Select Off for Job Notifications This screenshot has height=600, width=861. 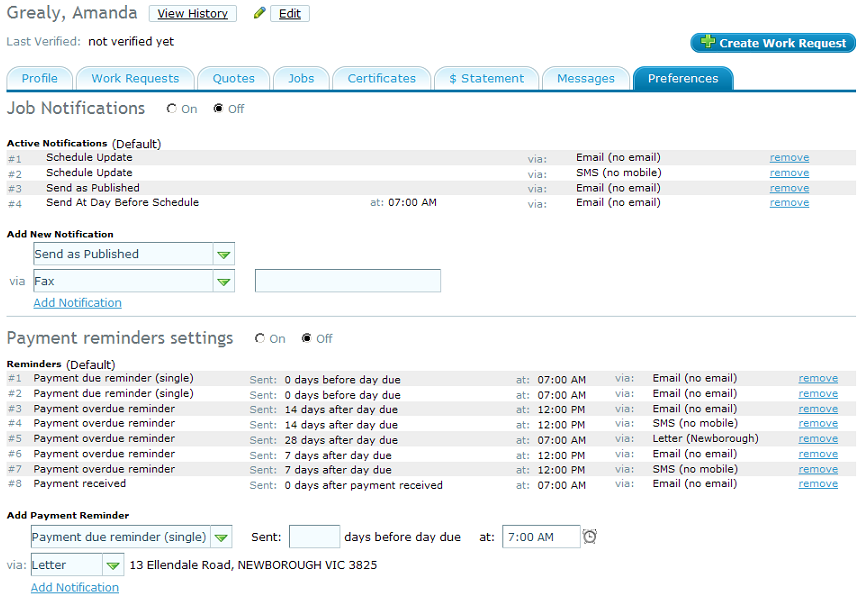pyautogui.click(x=219, y=109)
